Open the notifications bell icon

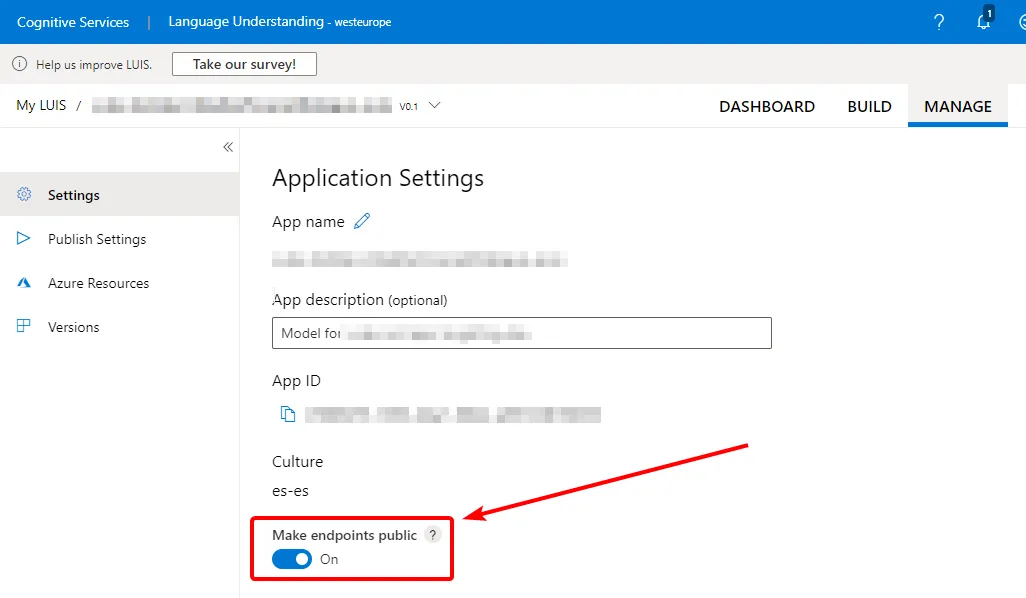pyautogui.click(x=984, y=20)
